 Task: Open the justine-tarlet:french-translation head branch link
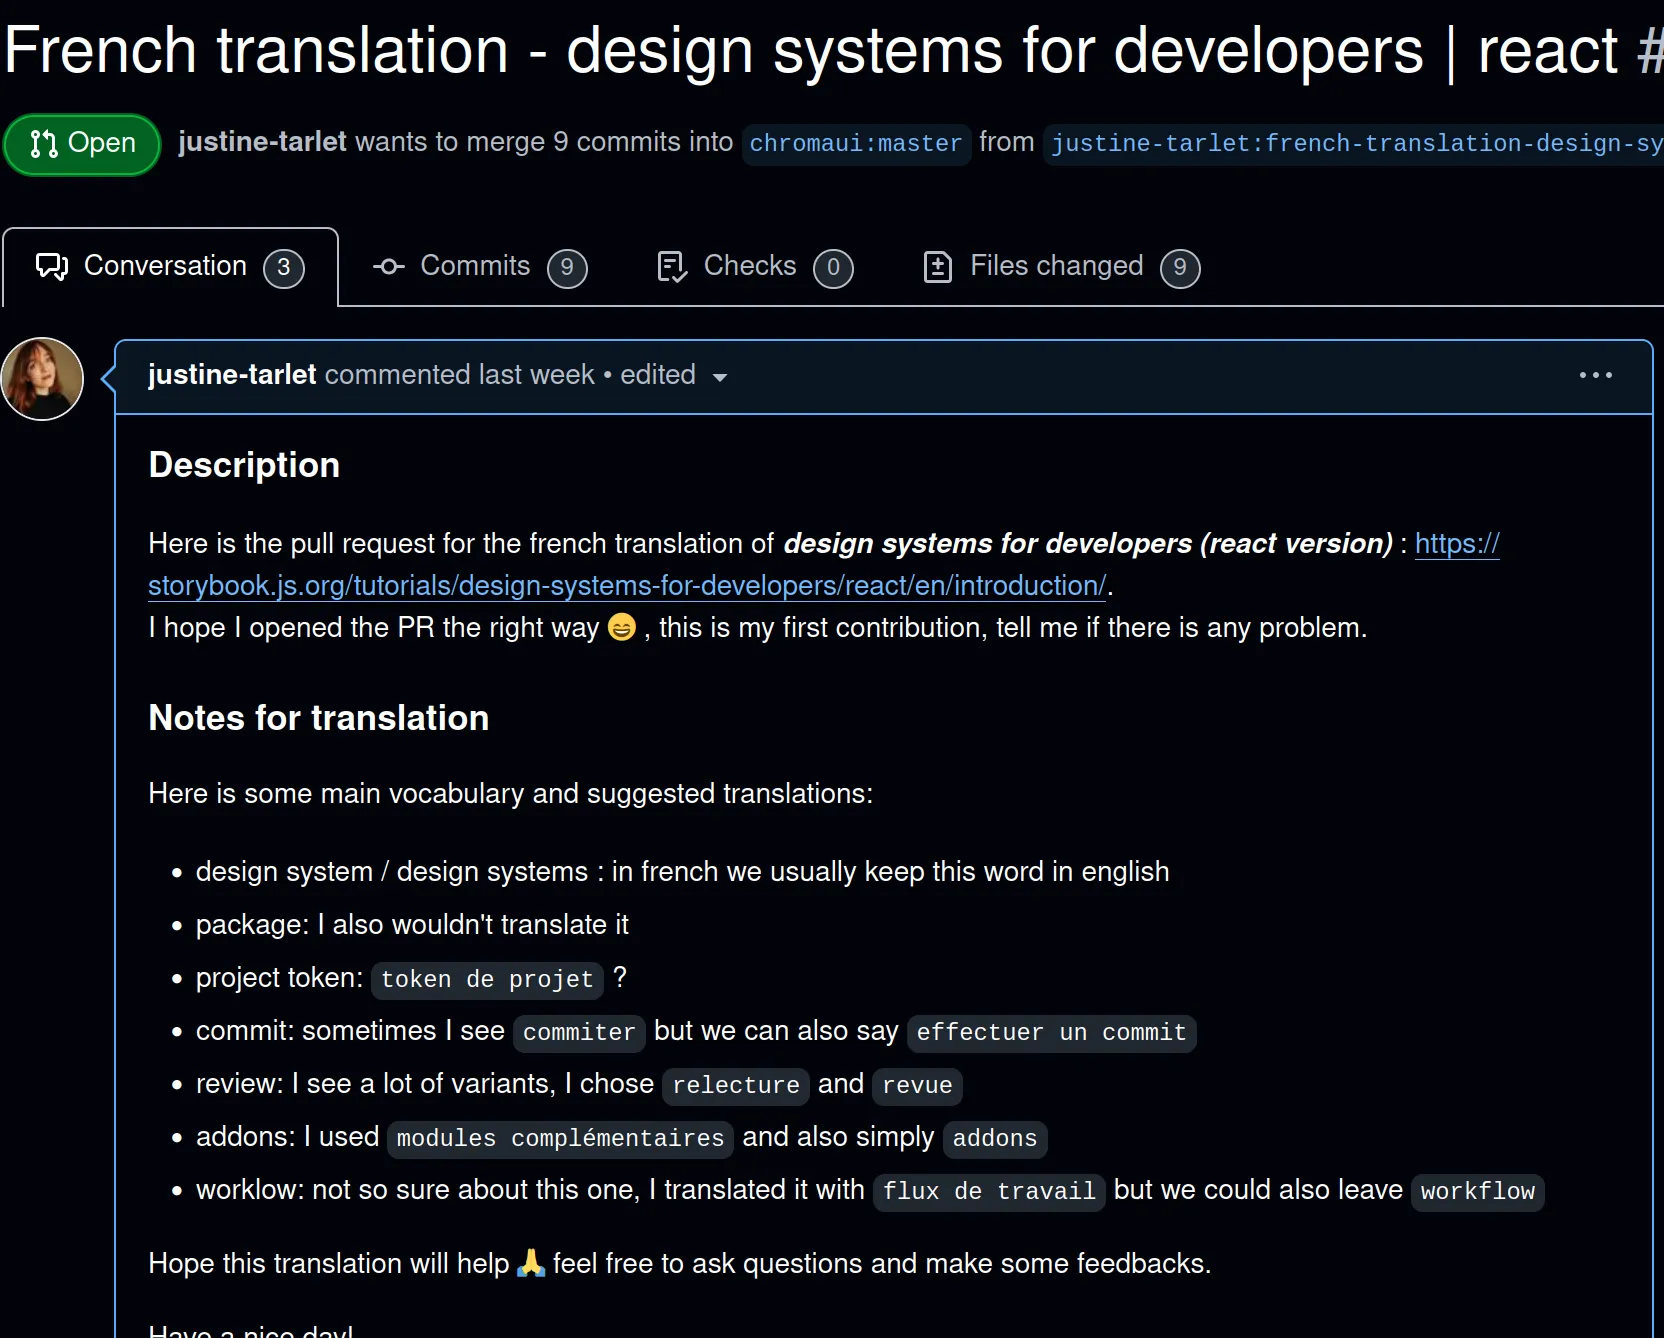[1355, 144]
